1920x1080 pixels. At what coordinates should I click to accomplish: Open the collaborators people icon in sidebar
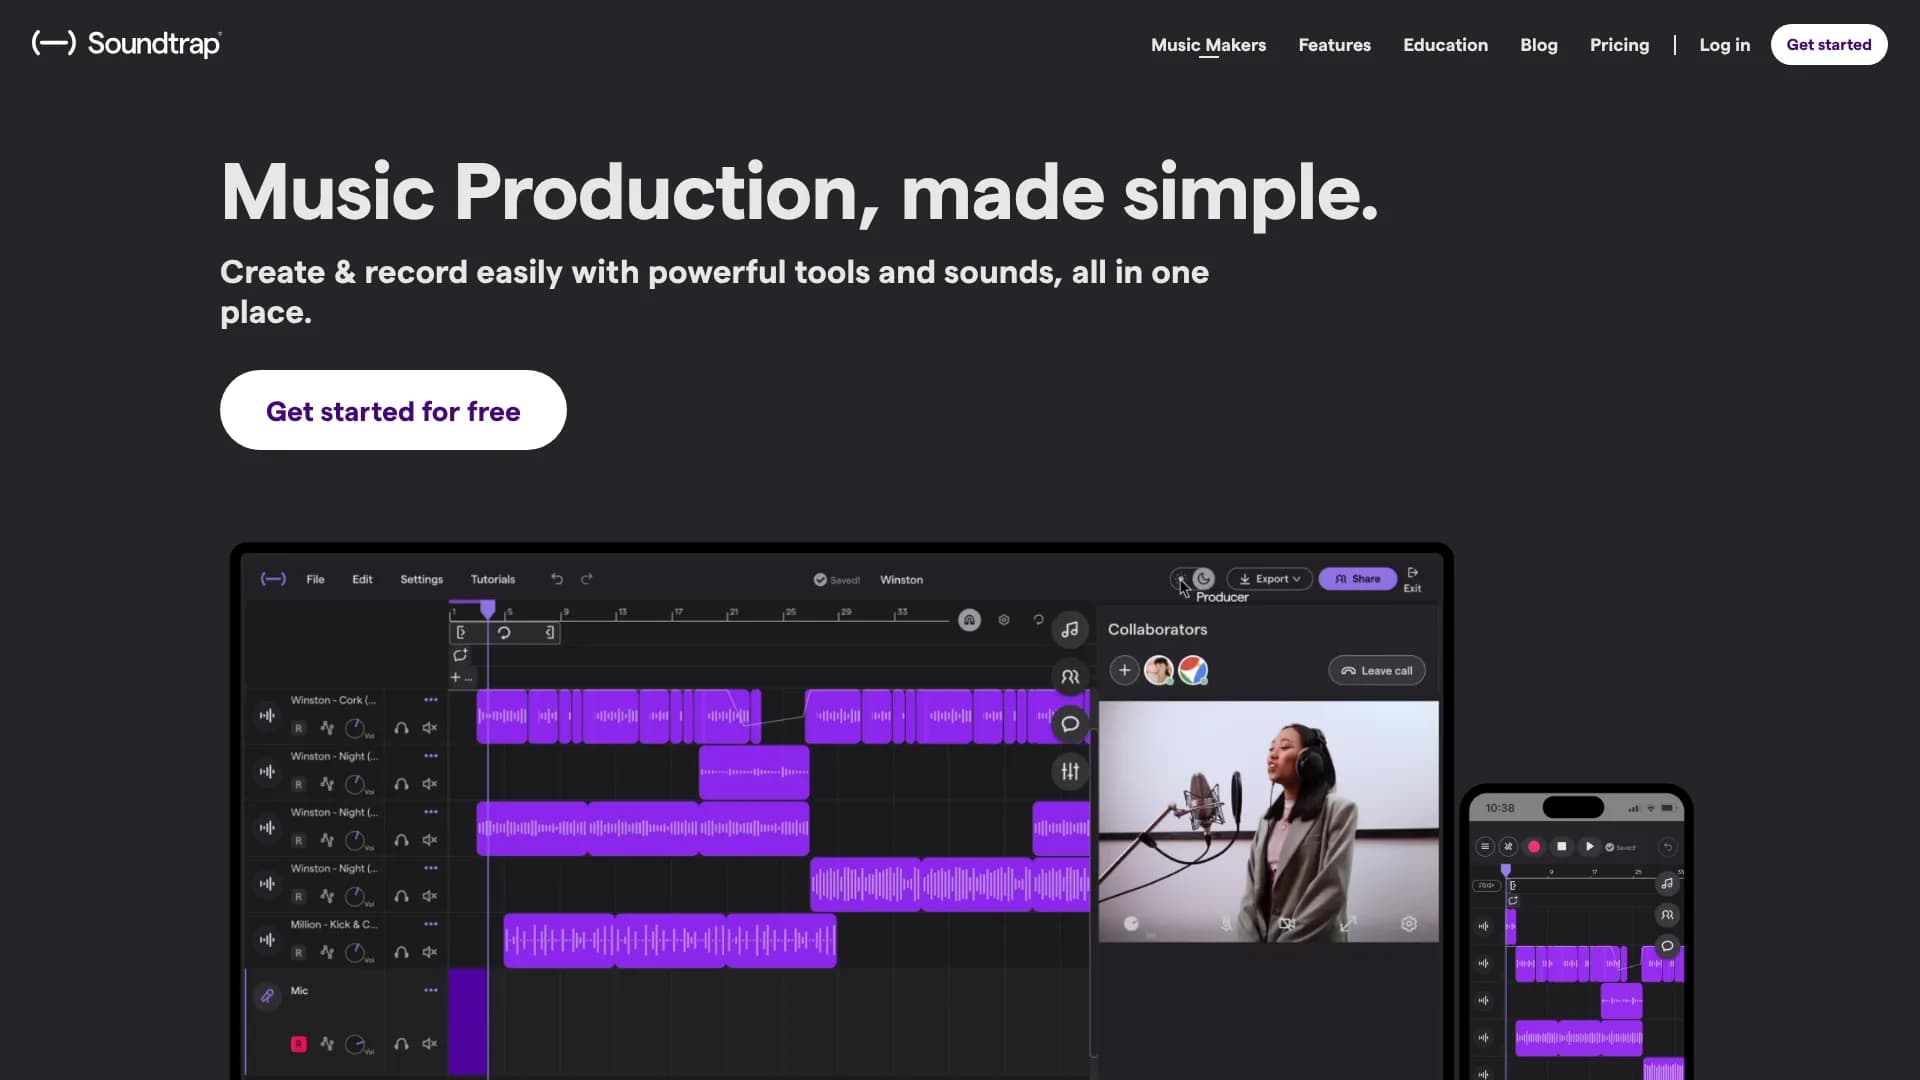pyautogui.click(x=1070, y=677)
